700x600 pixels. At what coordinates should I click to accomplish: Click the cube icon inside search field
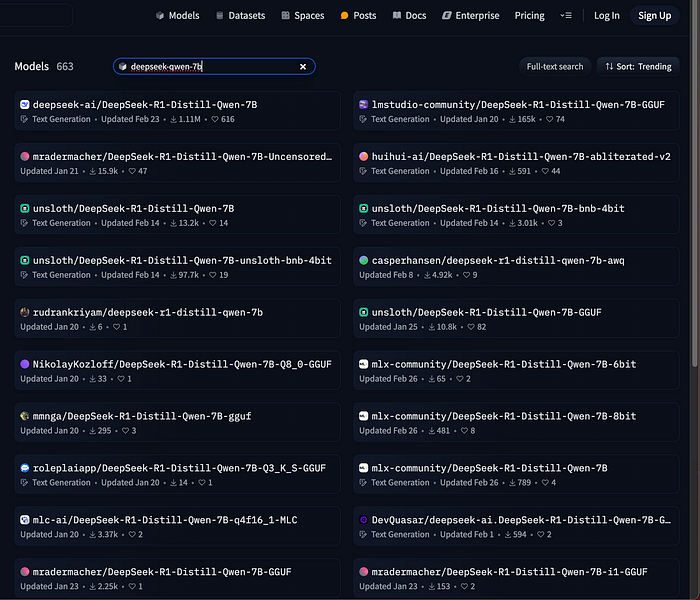tap(123, 67)
